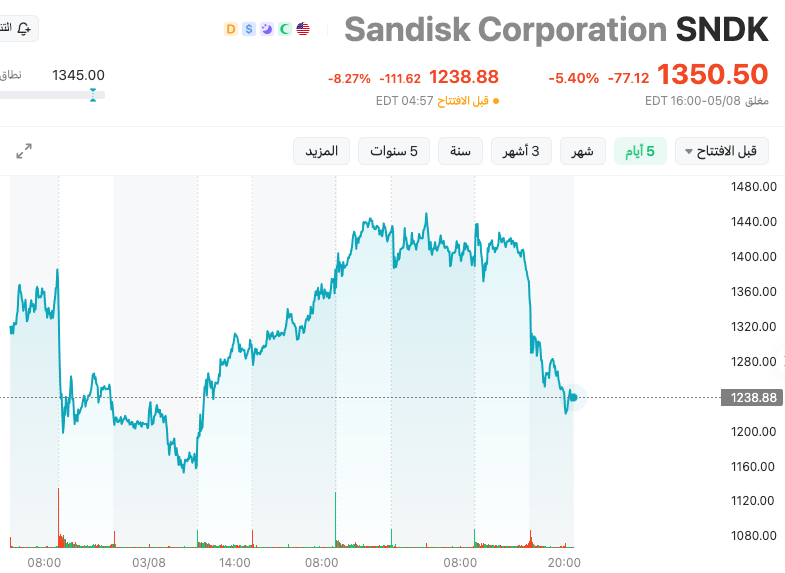Click the blue dollar sign badge icon

pyautogui.click(x=249, y=29)
